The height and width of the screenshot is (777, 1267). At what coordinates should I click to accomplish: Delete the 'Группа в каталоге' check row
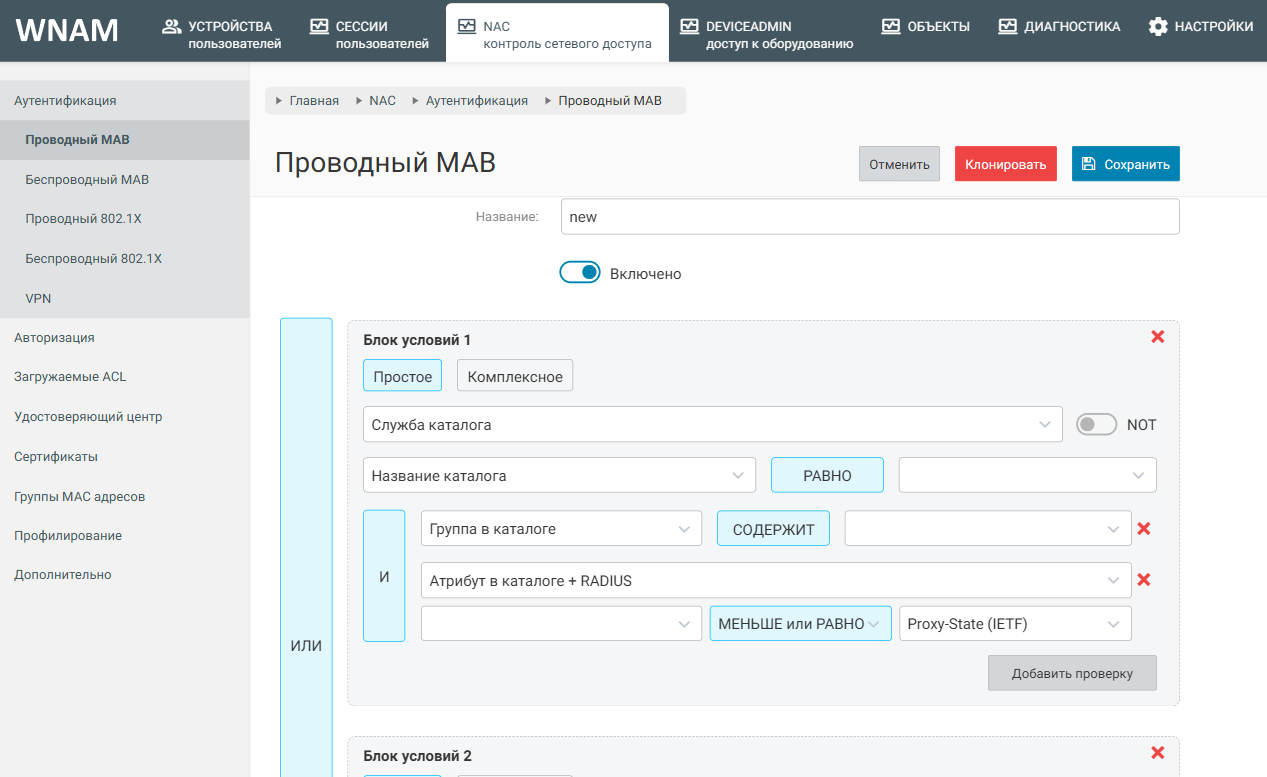[1144, 528]
